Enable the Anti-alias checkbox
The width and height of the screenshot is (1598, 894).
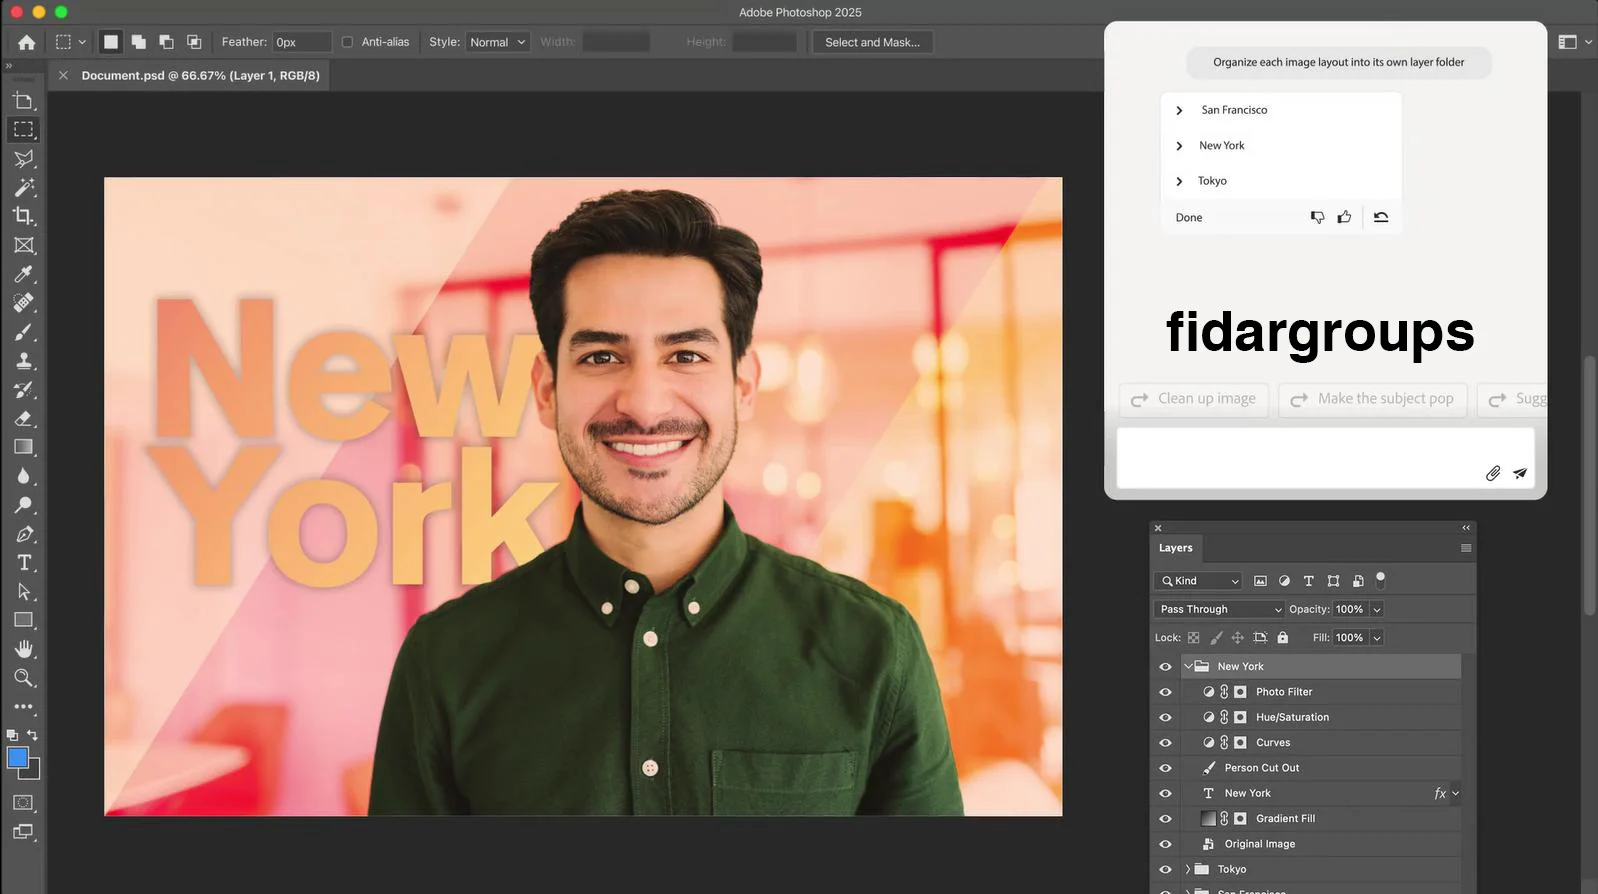point(347,42)
